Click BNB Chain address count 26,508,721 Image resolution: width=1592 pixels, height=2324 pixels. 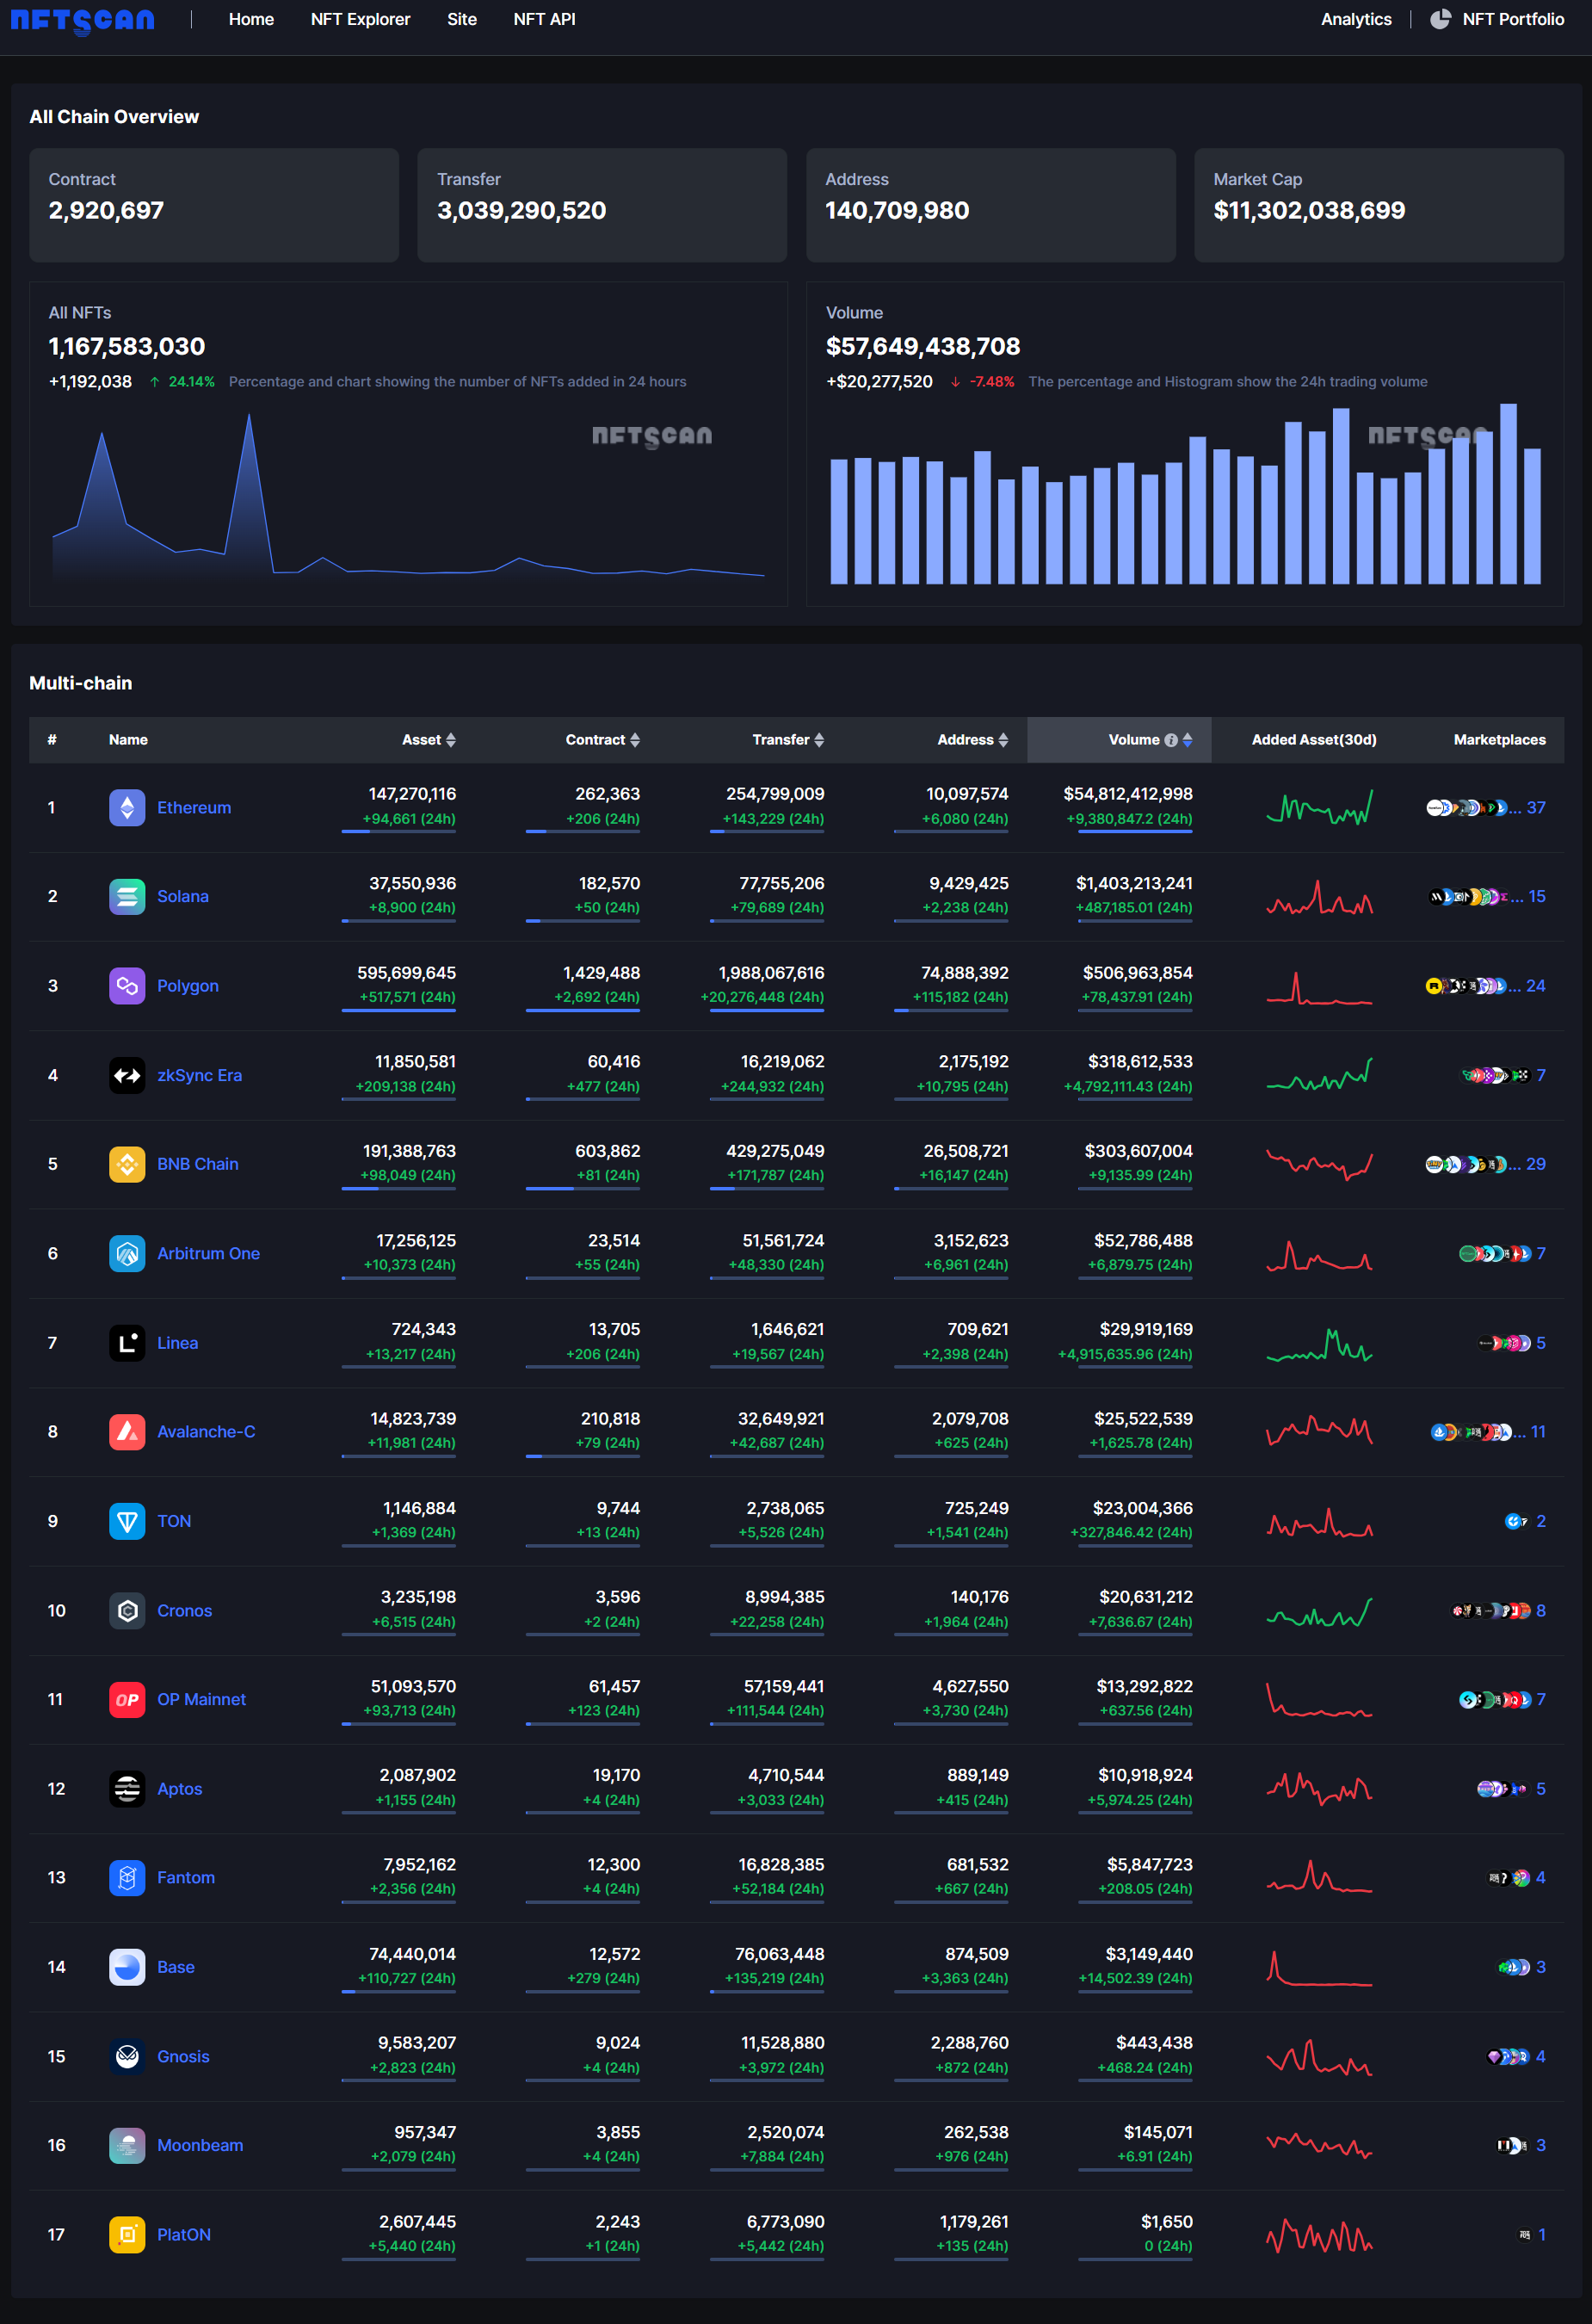point(965,1151)
